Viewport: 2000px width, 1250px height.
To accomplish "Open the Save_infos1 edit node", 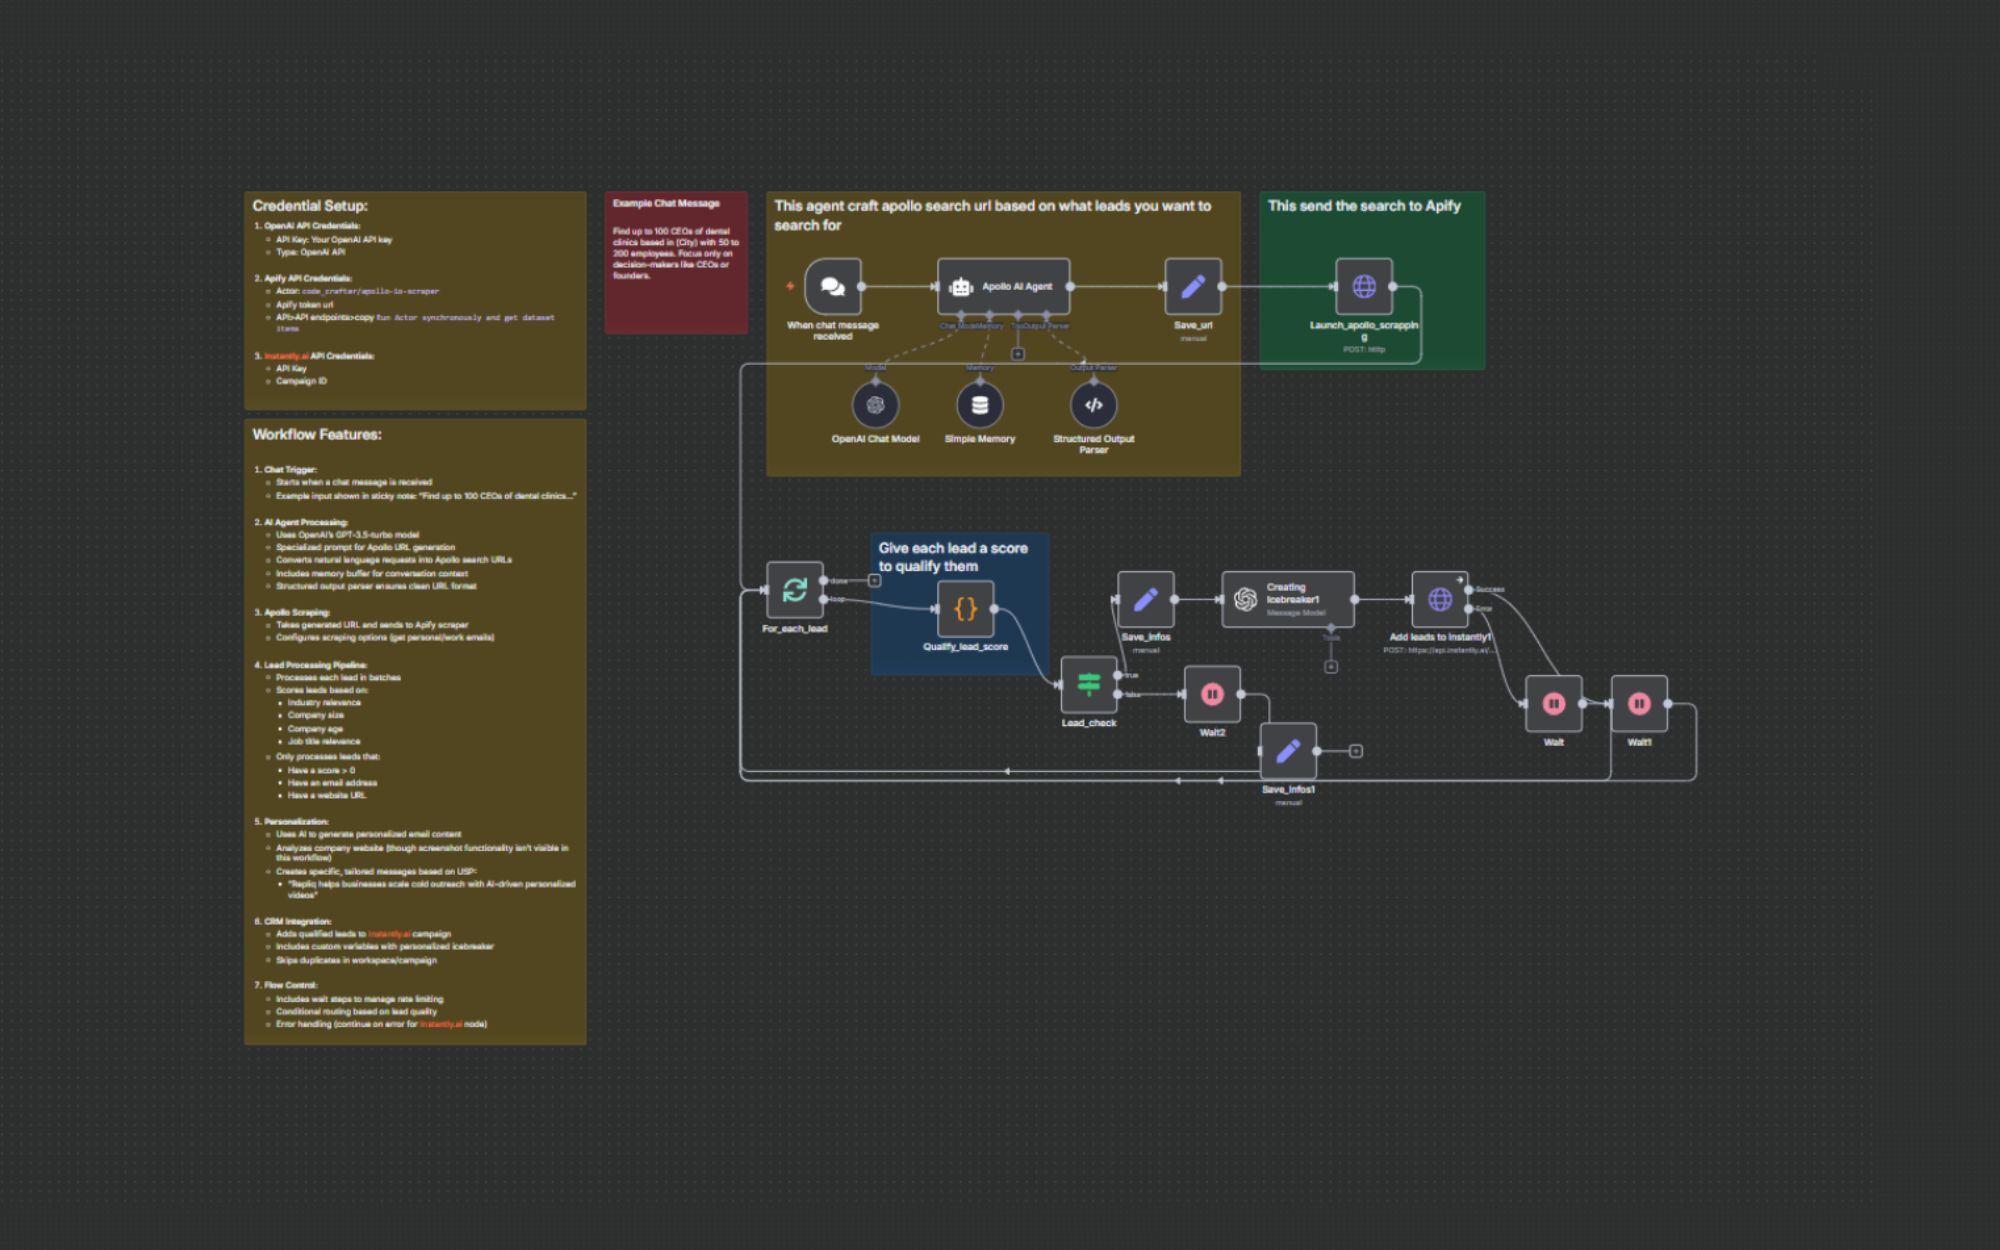I will tap(1288, 751).
